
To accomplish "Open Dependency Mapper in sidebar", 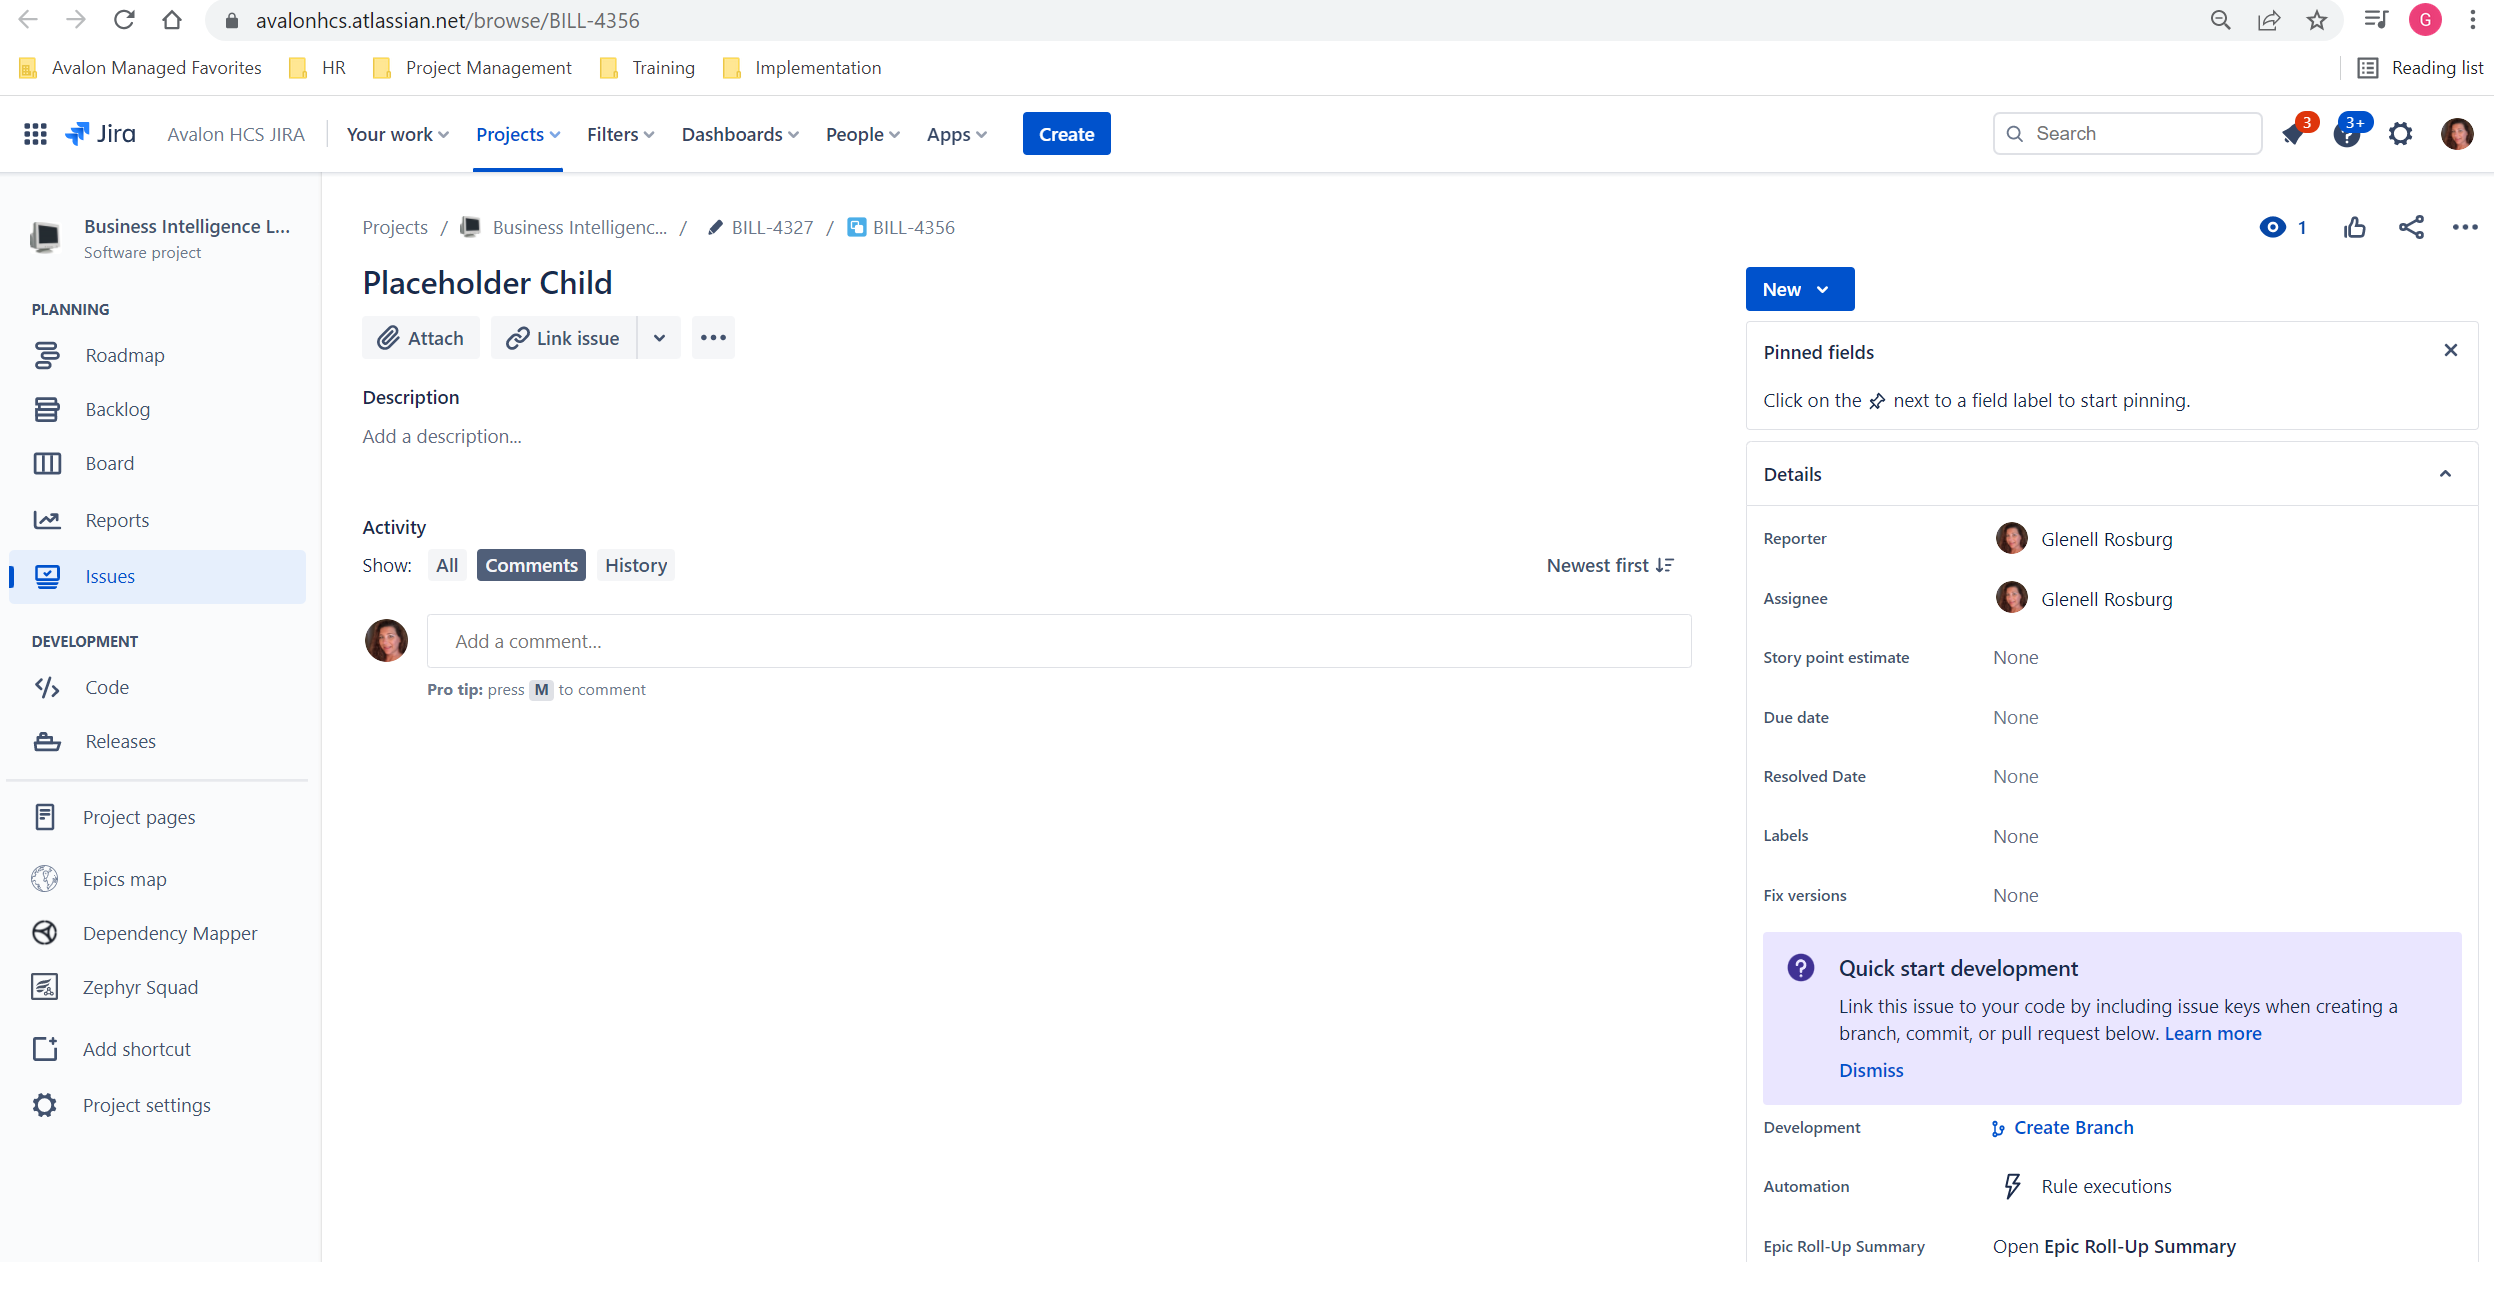I will pos(169,933).
